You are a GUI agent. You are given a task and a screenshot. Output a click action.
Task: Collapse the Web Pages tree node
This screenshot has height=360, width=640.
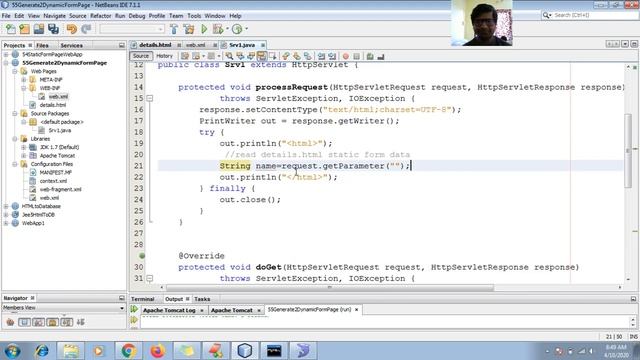point(15,71)
